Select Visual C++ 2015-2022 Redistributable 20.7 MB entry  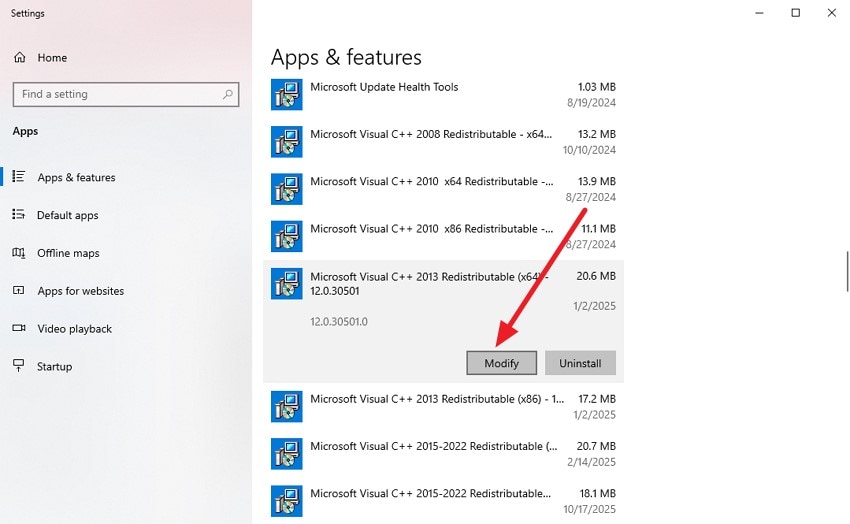443,454
